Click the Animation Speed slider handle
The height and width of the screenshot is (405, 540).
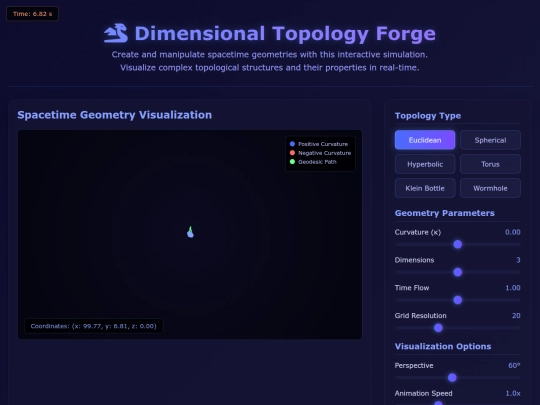pyautogui.click(x=438, y=403)
